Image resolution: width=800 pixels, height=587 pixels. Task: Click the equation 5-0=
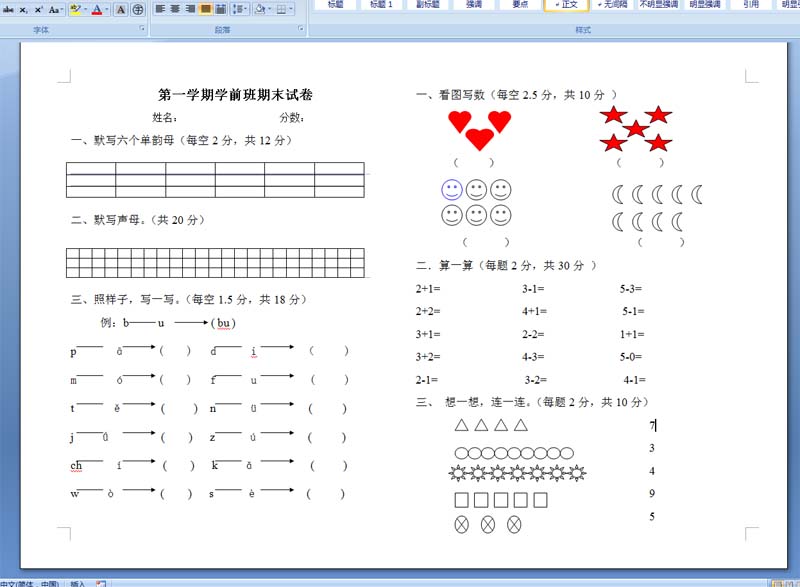point(631,356)
